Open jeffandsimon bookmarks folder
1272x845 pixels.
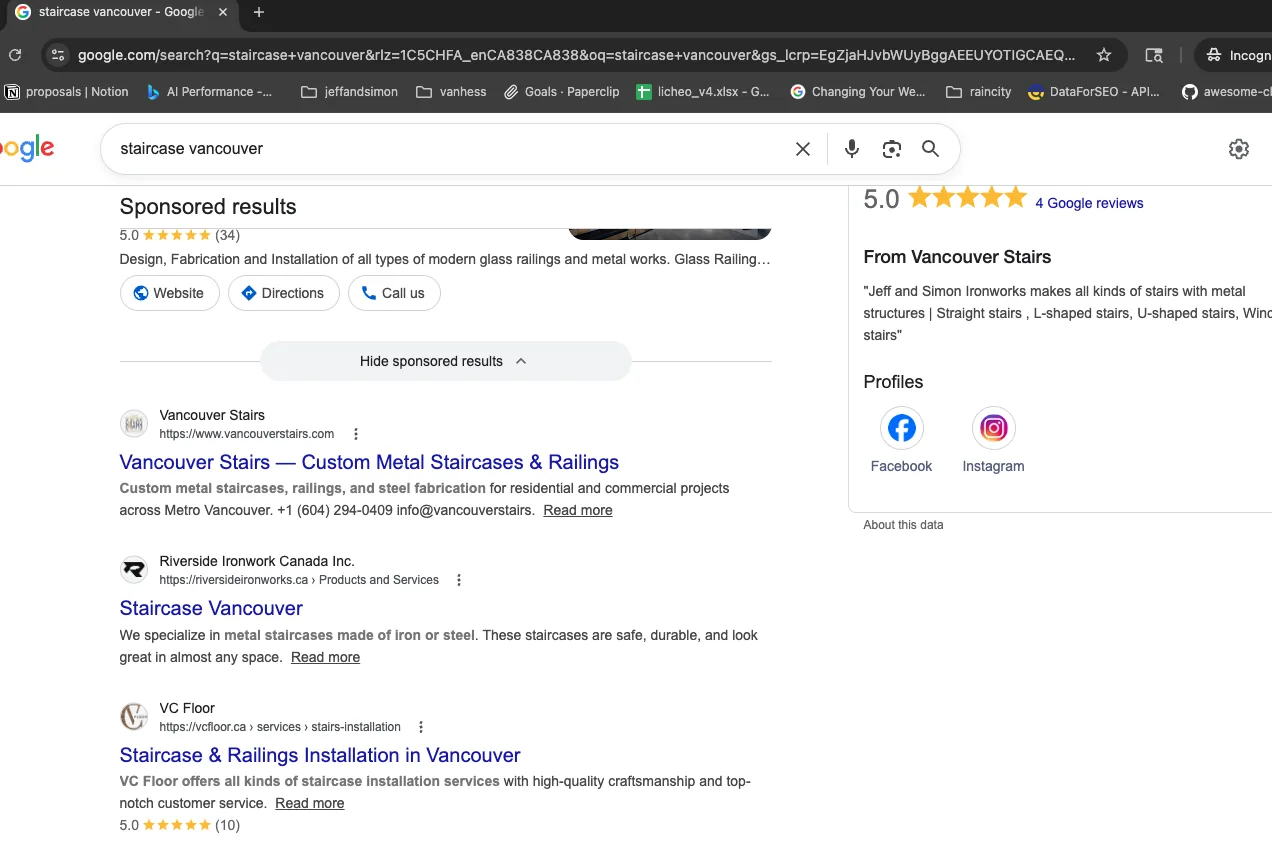tap(349, 91)
